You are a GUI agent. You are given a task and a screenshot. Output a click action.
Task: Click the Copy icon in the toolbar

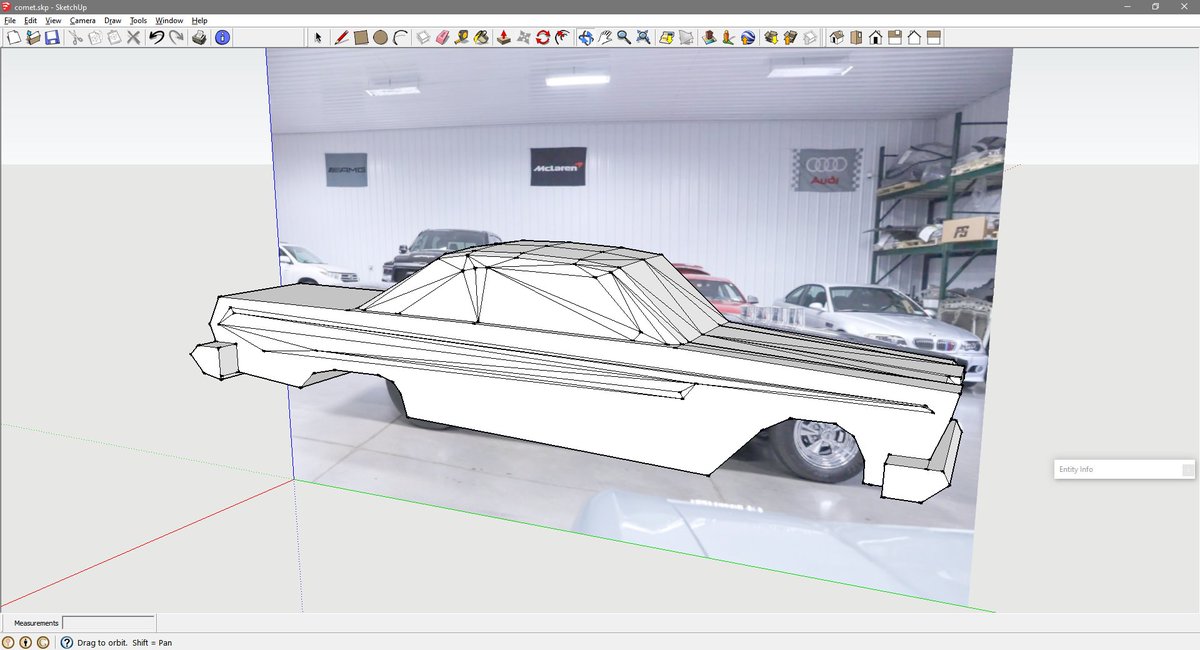point(95,38)
